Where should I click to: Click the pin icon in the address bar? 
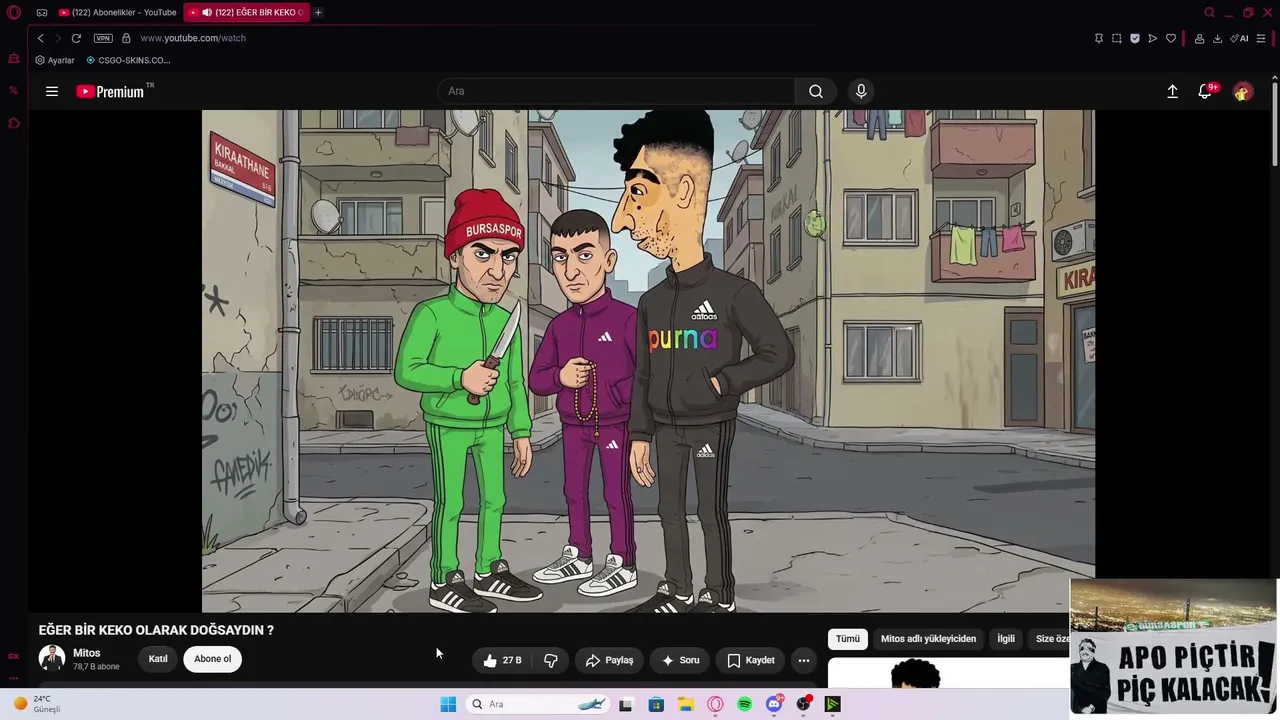pyautogui.click(x=1098, y=38)
